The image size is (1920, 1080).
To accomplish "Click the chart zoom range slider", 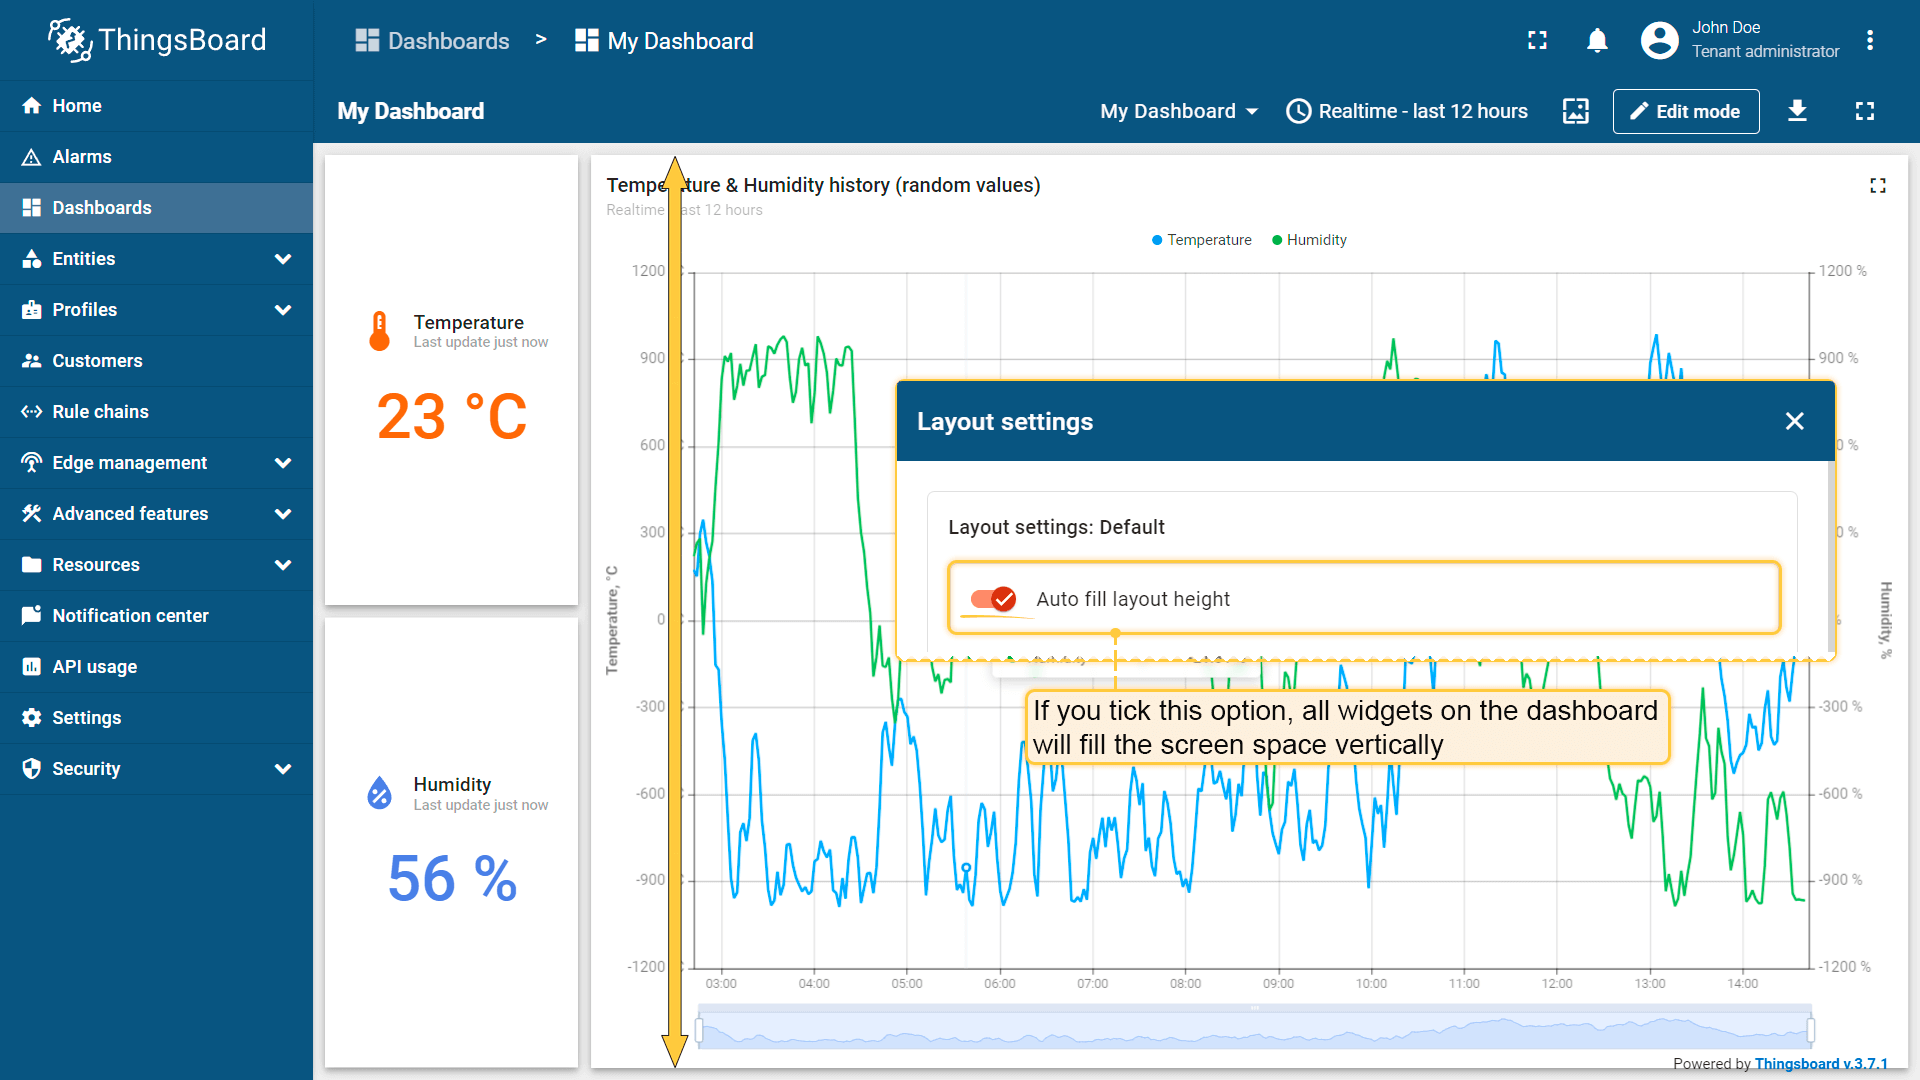I will point(1254,1029).
